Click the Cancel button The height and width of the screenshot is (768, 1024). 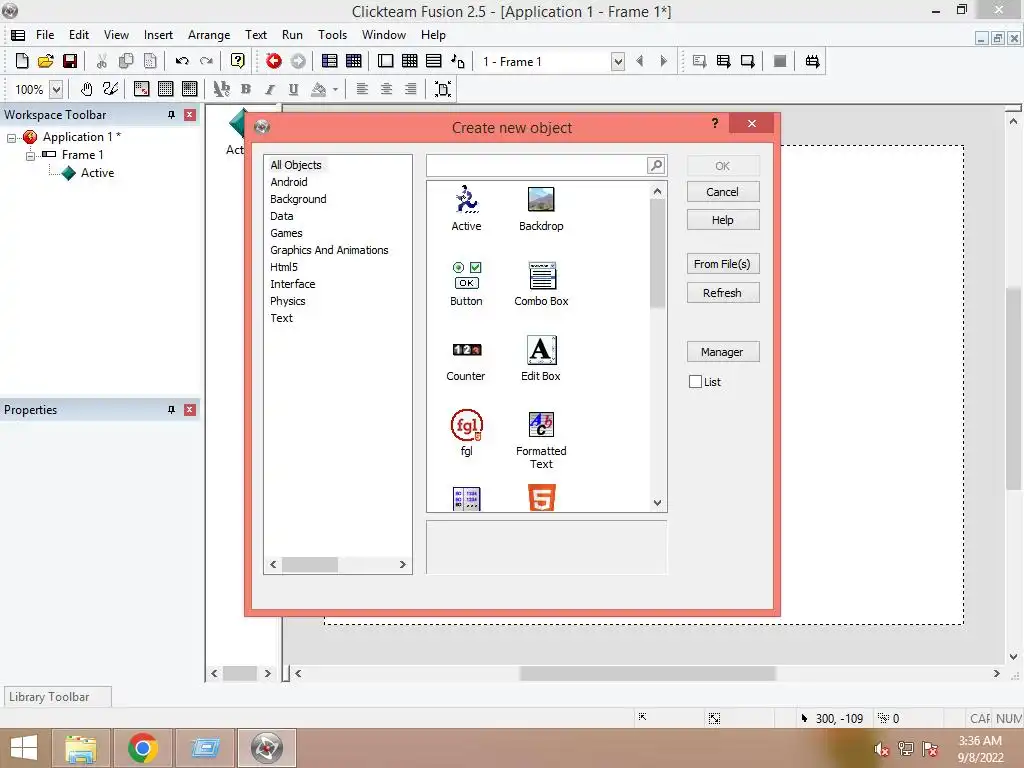tap(722, 192)
